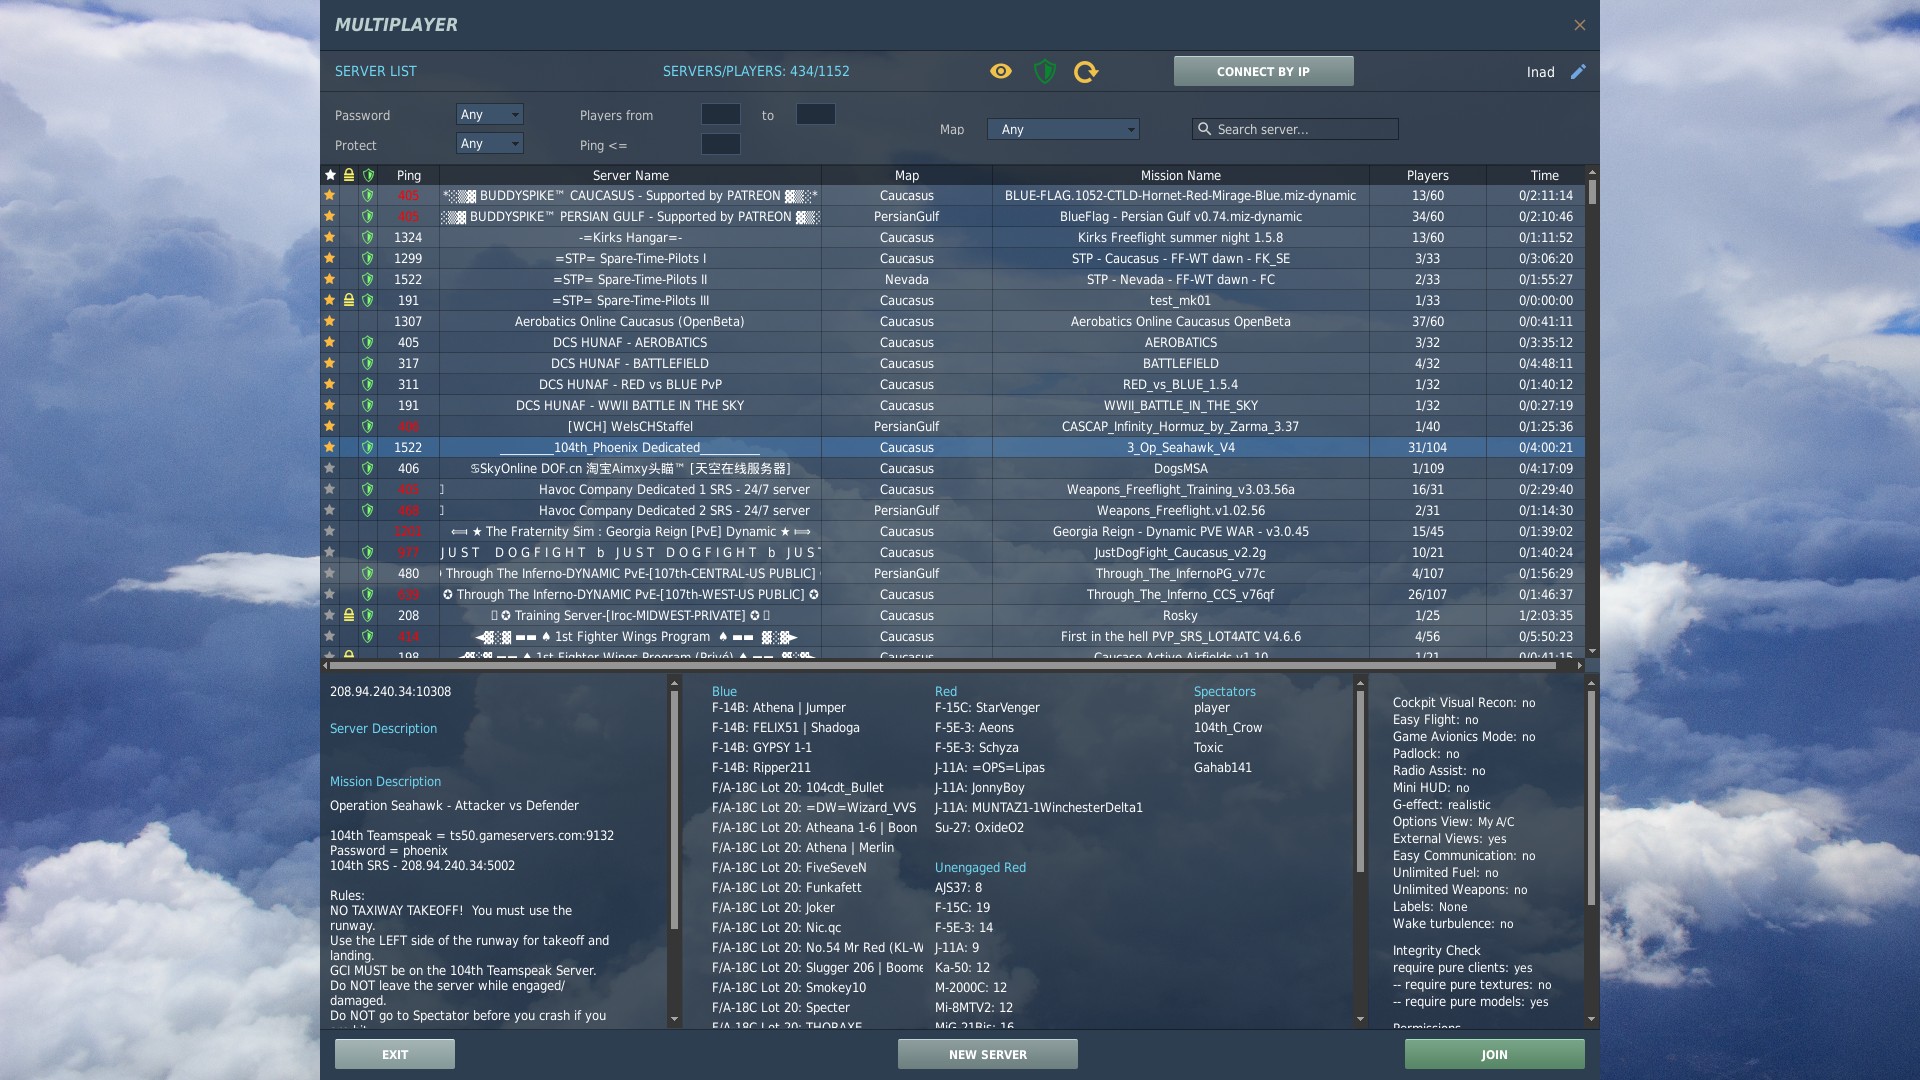
Task: Click lock icon on Spare-Time-Pilots III row
Action: pos(349,300)
